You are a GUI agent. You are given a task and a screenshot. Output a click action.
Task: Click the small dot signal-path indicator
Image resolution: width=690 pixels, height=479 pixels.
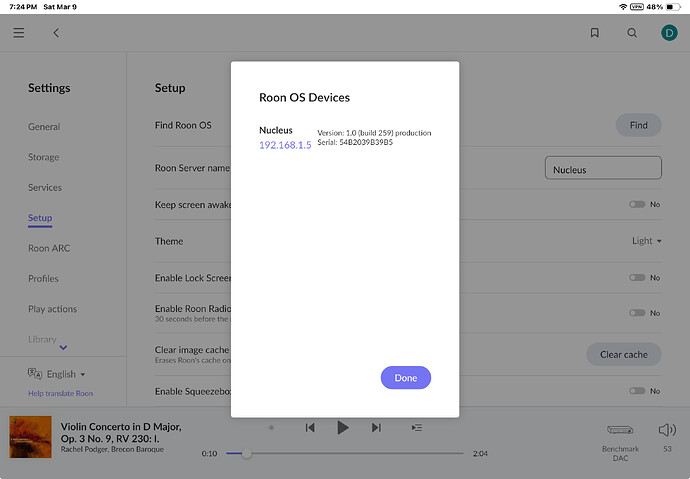click(x=272, y=428)
